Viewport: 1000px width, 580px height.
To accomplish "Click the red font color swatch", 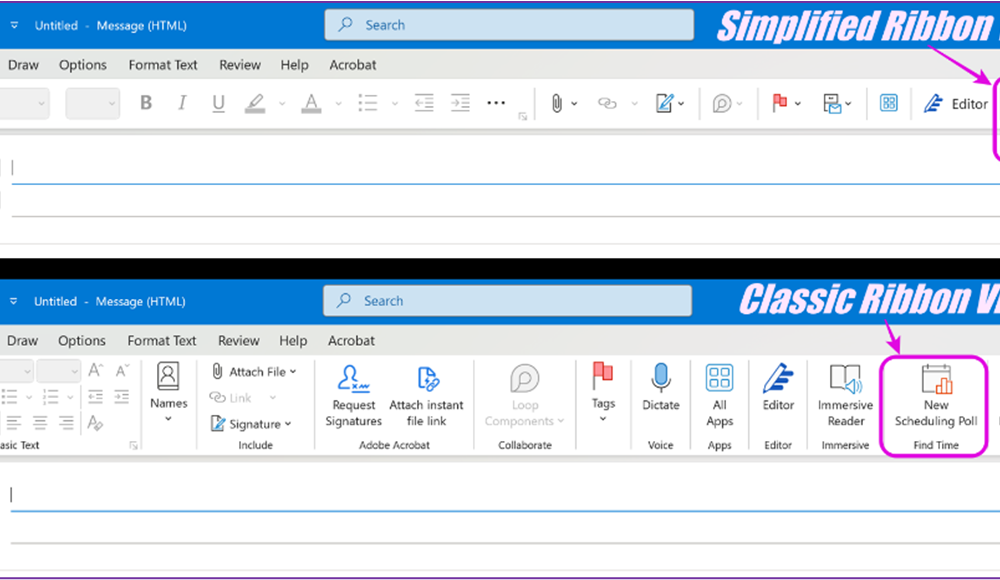I will point(311,103).
